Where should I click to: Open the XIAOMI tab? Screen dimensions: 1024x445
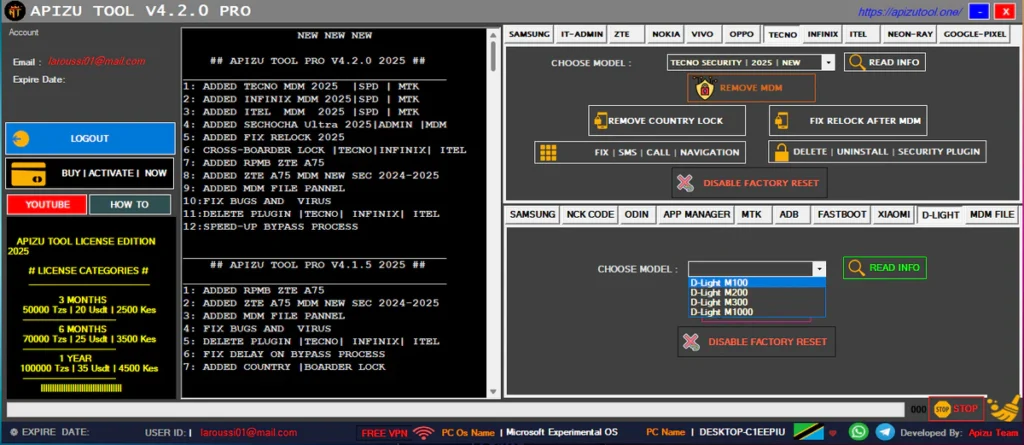pos(893,214)
